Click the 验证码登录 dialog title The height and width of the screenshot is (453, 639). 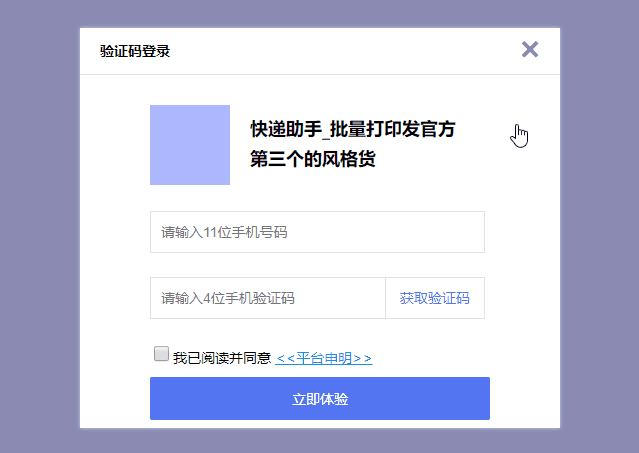[x=135, y=51]
